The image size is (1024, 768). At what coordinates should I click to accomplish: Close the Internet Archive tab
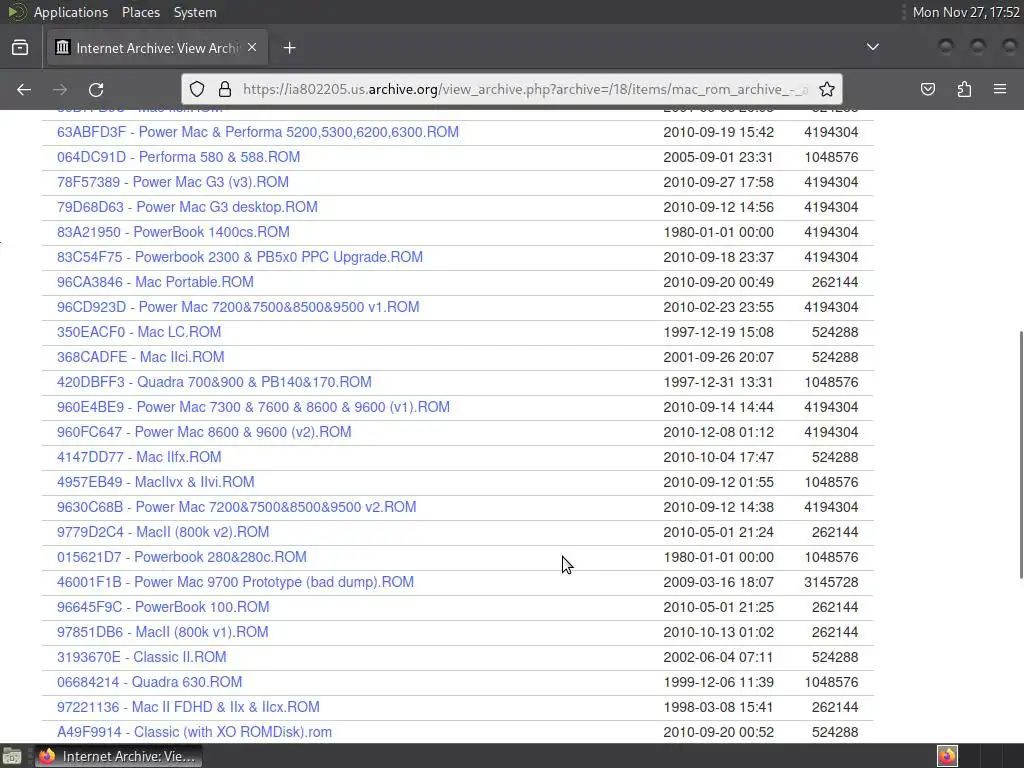pos(252,47)
